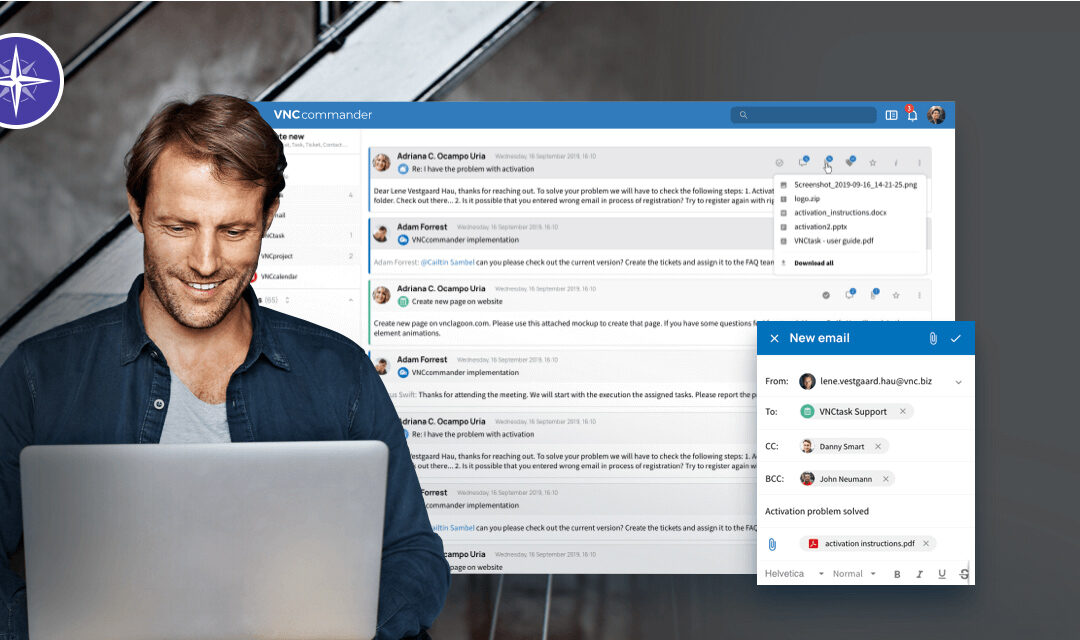Collapse the sidebar section with up chevron

coord(351,300)
